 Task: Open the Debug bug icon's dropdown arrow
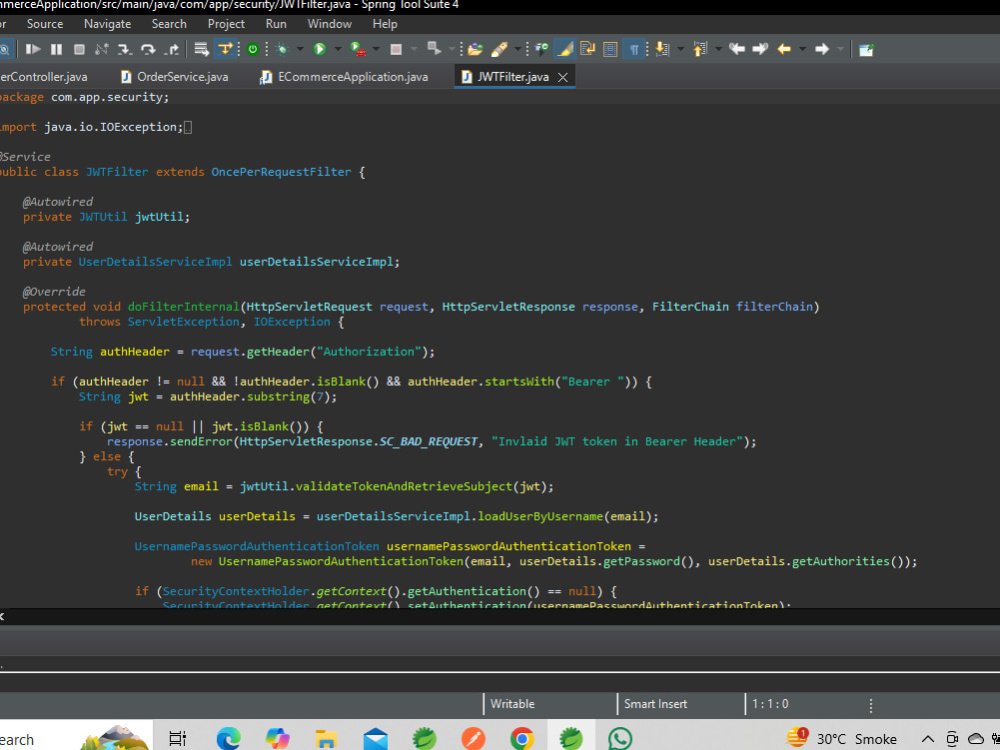[299, 49]
